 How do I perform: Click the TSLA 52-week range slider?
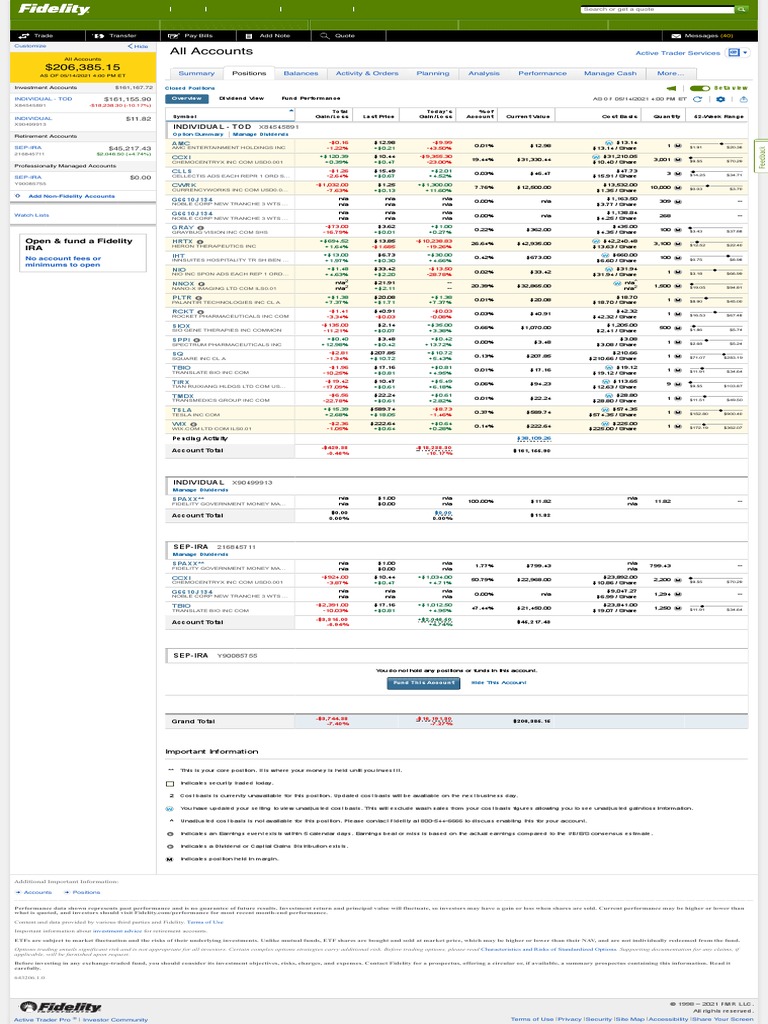click(x=716, y=412)
